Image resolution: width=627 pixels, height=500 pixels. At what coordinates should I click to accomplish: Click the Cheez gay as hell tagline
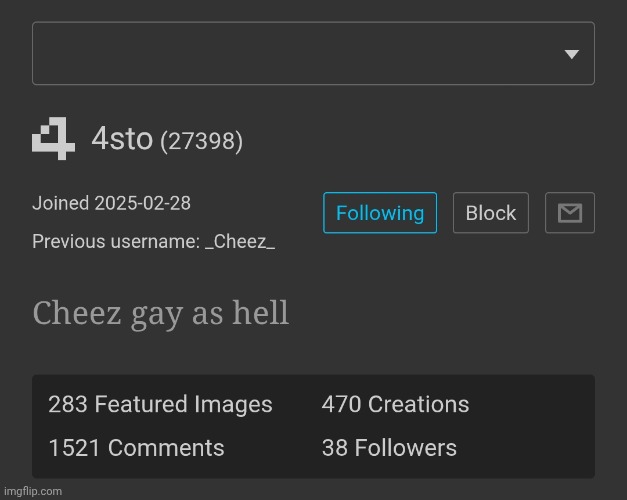tap(160, 314)
